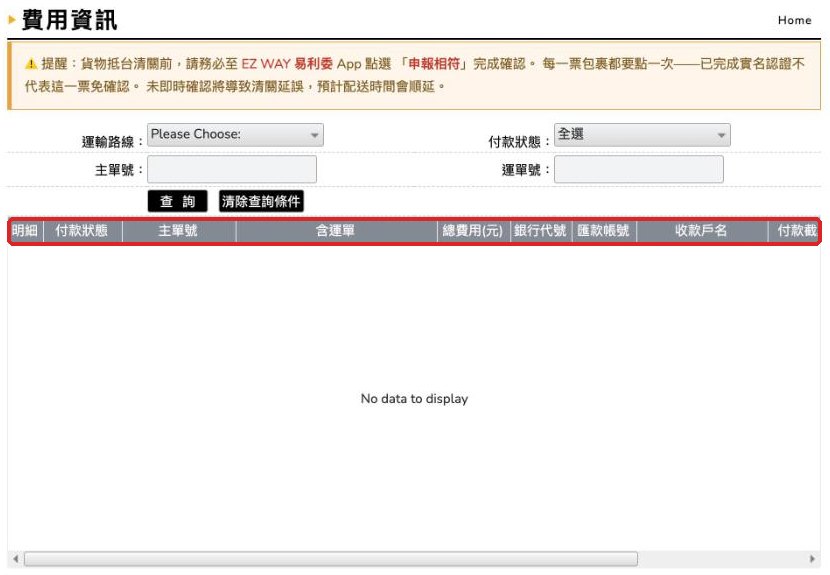Open the 付款狀態 全選 dropdown
Screen dimensions: 830x575
tap(642, 134)
